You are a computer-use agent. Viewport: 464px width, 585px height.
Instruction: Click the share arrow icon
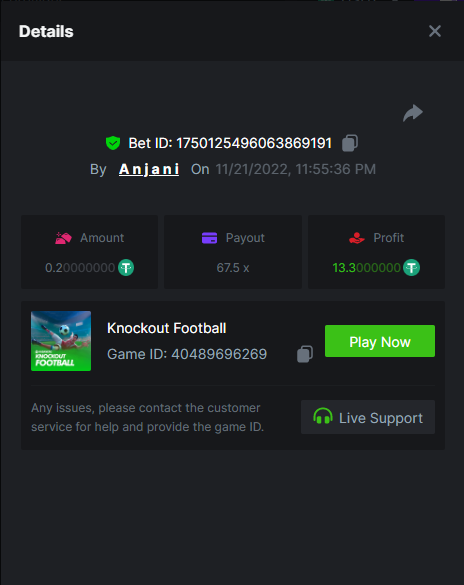coord(413,113)
